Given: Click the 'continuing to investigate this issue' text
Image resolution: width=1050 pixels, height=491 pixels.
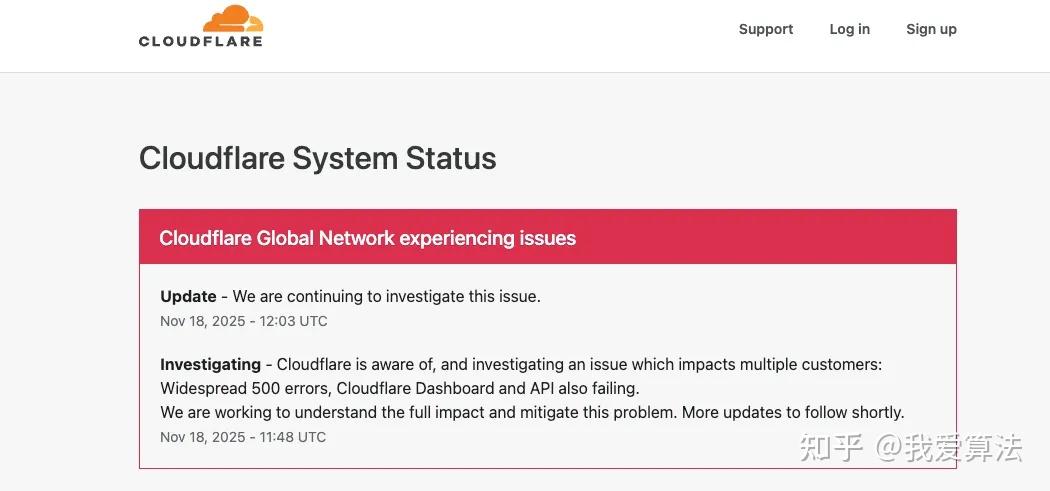Looking at the screenshot, I should (400, 296).
